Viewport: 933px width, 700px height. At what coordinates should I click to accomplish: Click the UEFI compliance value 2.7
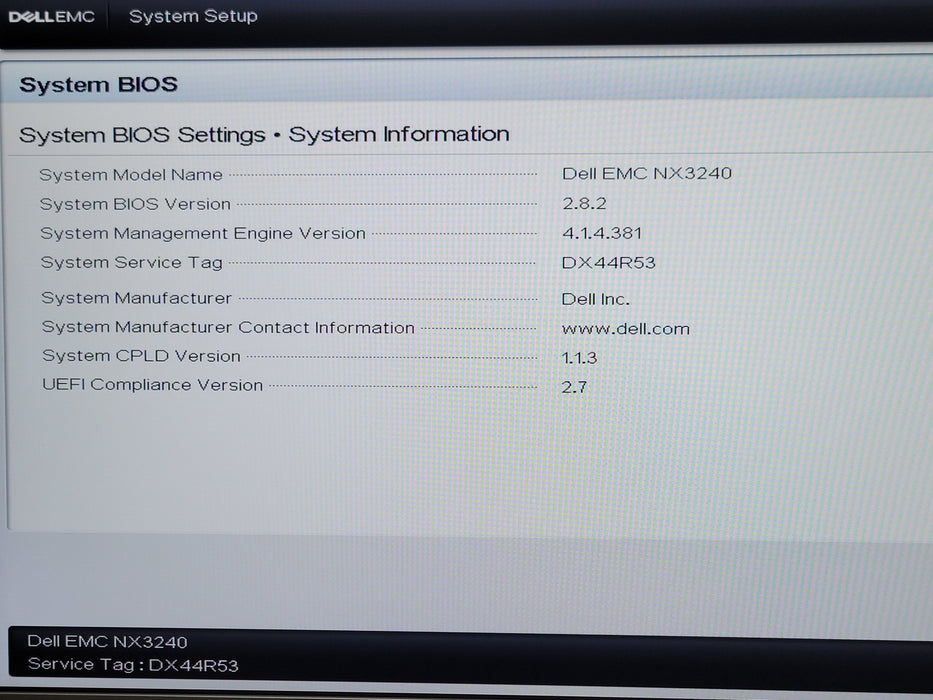pyautogui.click(x=574, y=388)
